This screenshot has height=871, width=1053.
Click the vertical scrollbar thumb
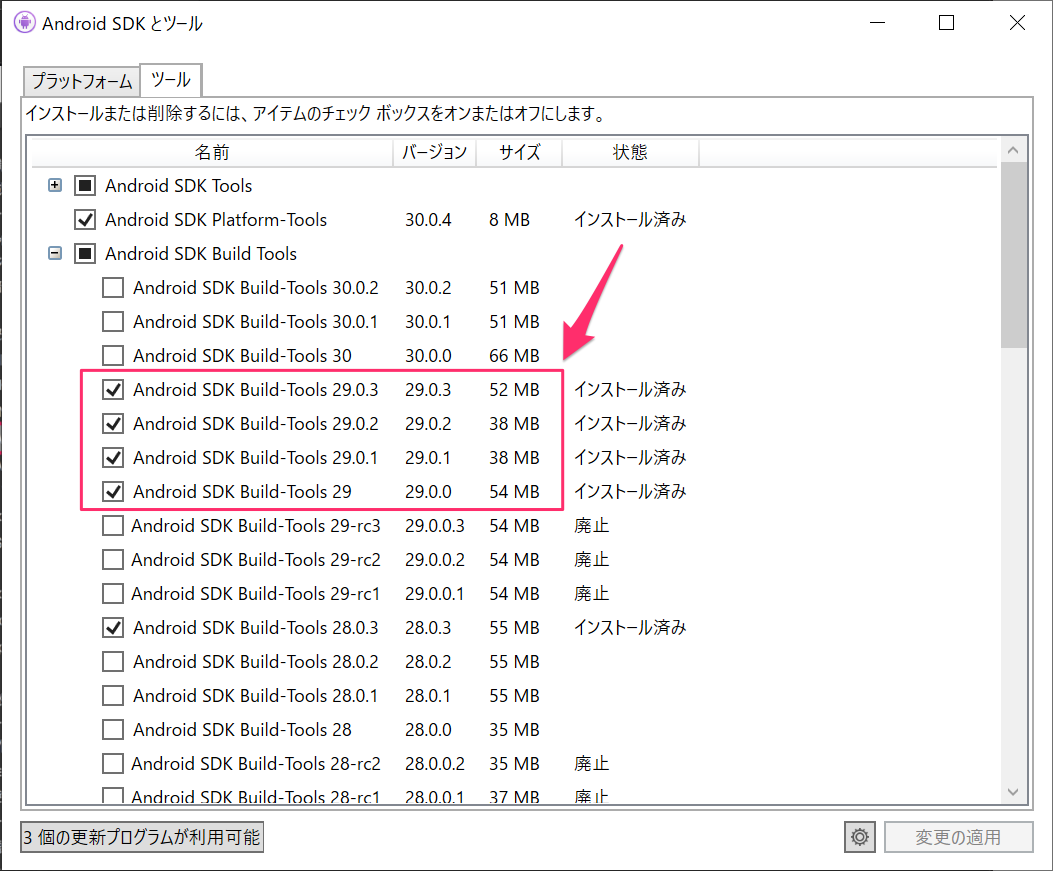[1013, 255]
